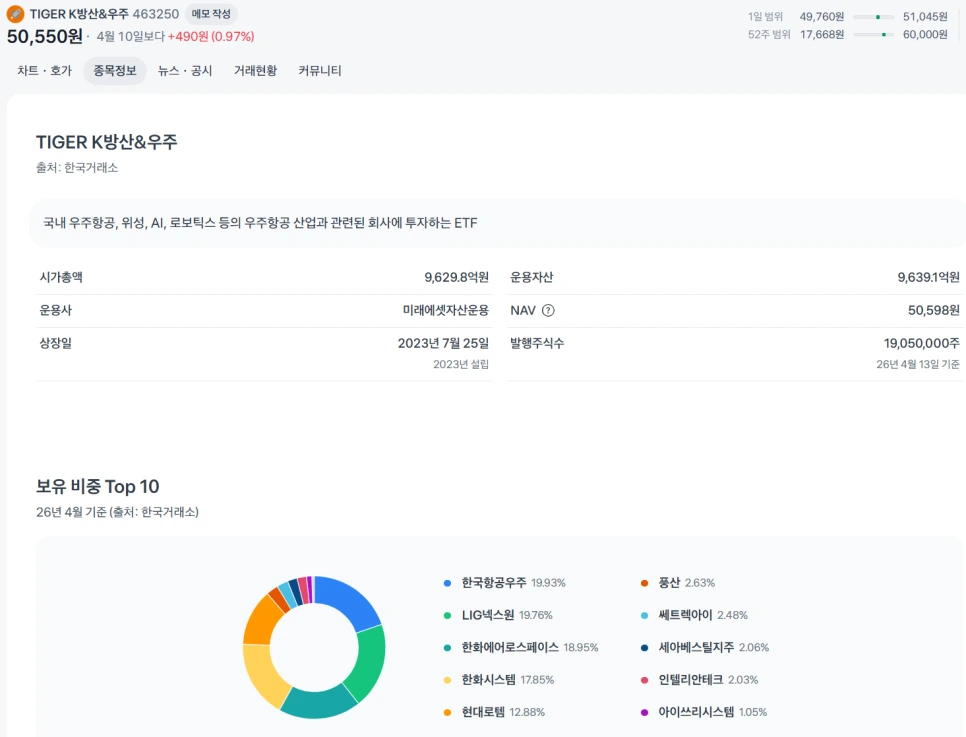
Task: Click the 52-week low value 17,668원
Action: coord(822,35)
